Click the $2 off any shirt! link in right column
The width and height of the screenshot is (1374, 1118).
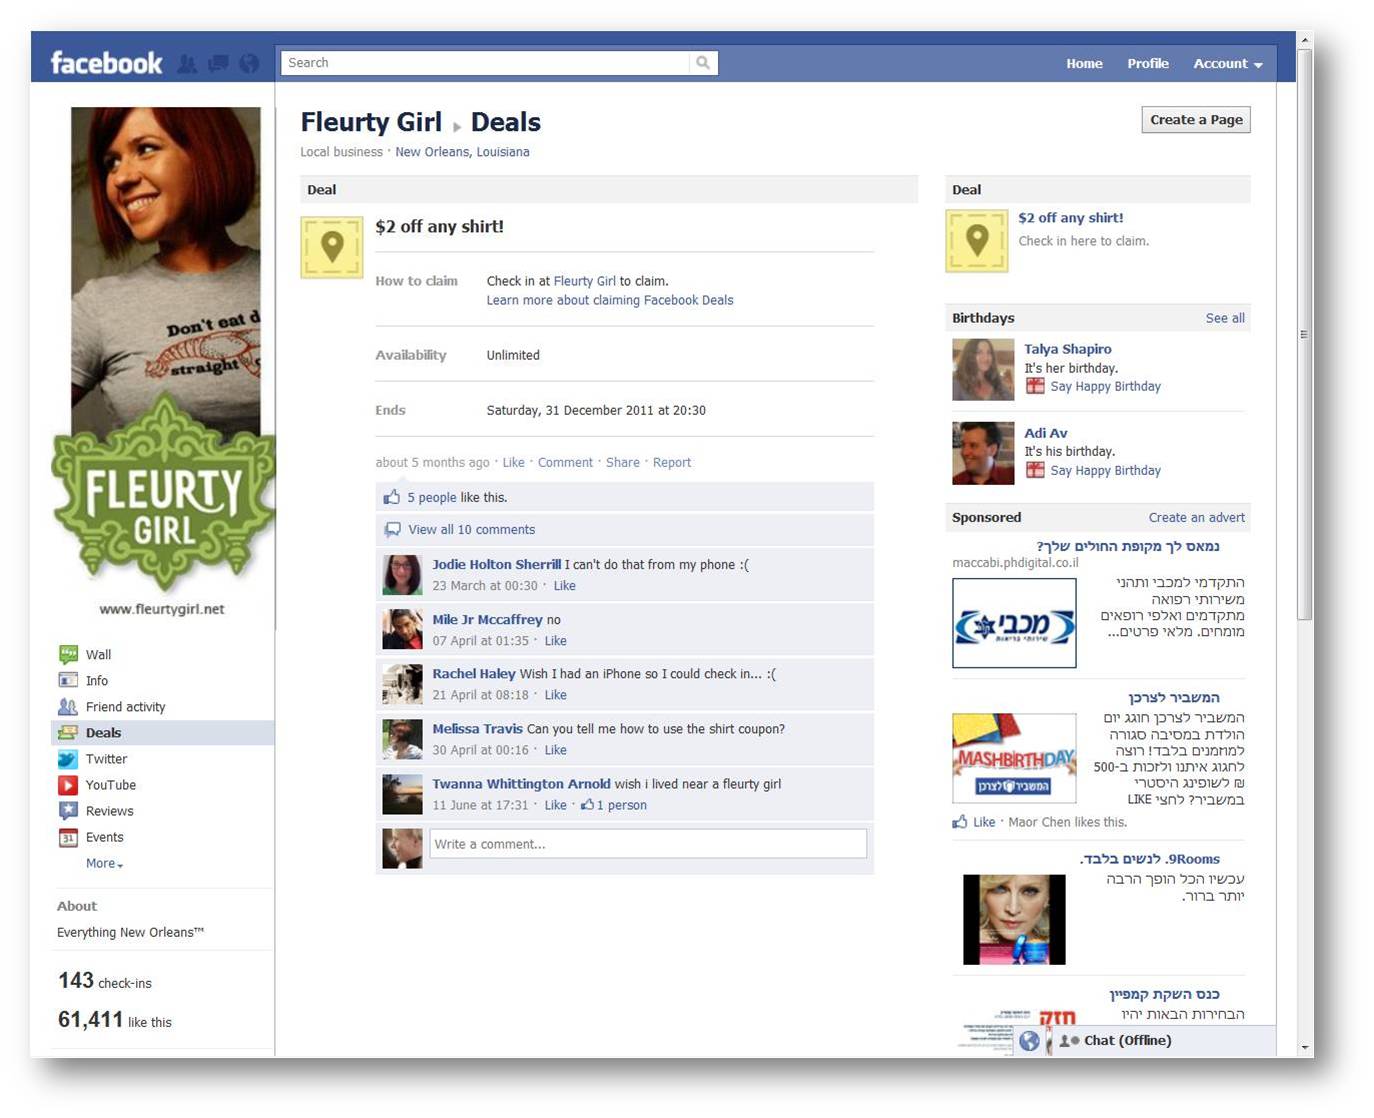[x=1071, y=218]
